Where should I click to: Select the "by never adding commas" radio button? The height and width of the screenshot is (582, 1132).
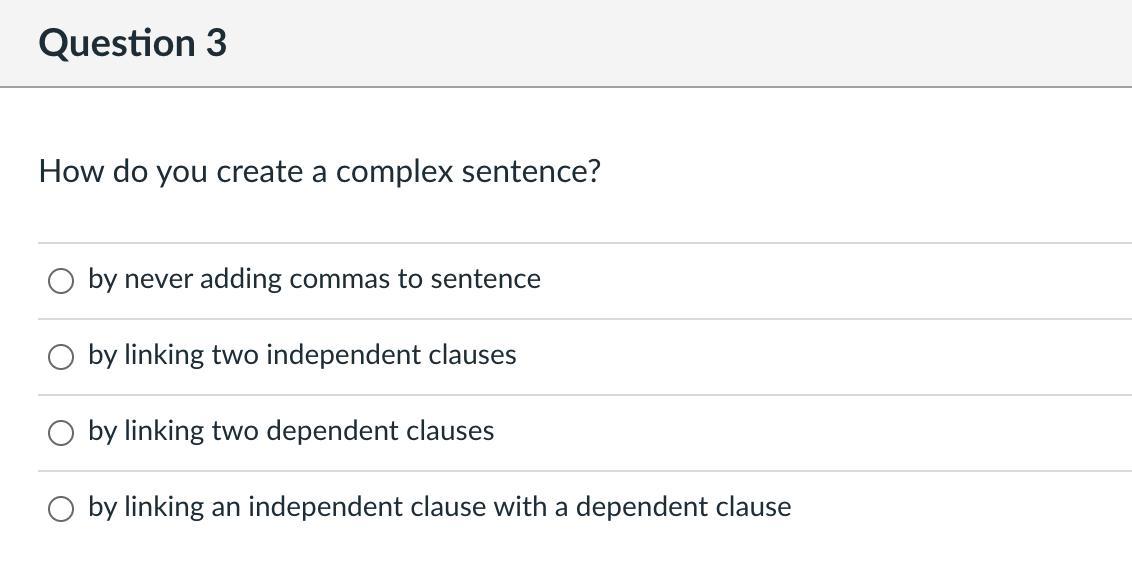pos(61,281)
